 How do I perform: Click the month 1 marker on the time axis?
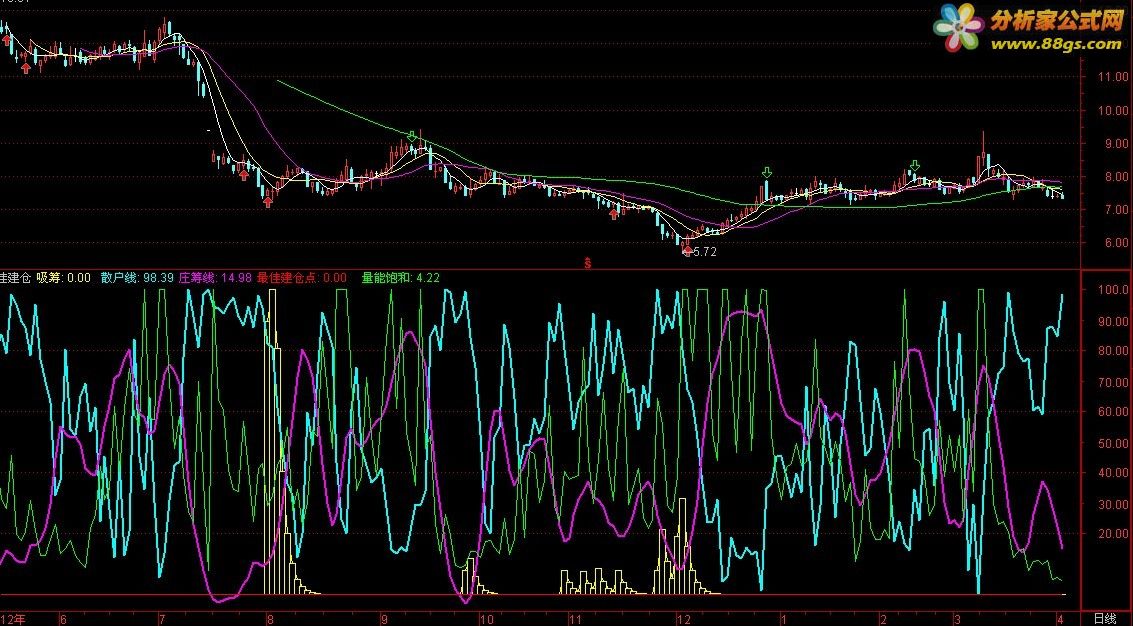[784, 619]
